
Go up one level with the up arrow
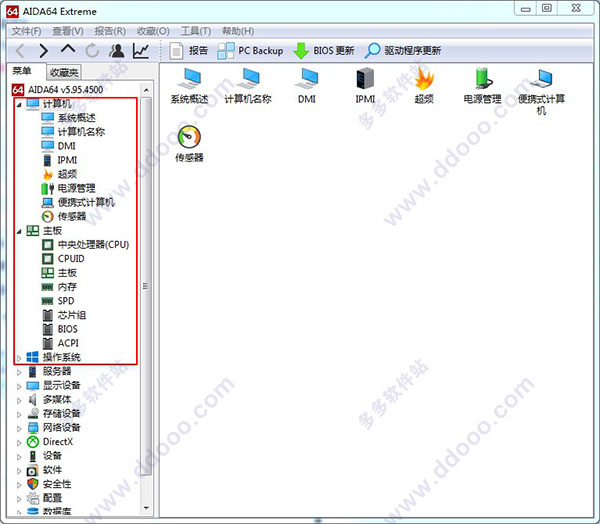(68, 49)
